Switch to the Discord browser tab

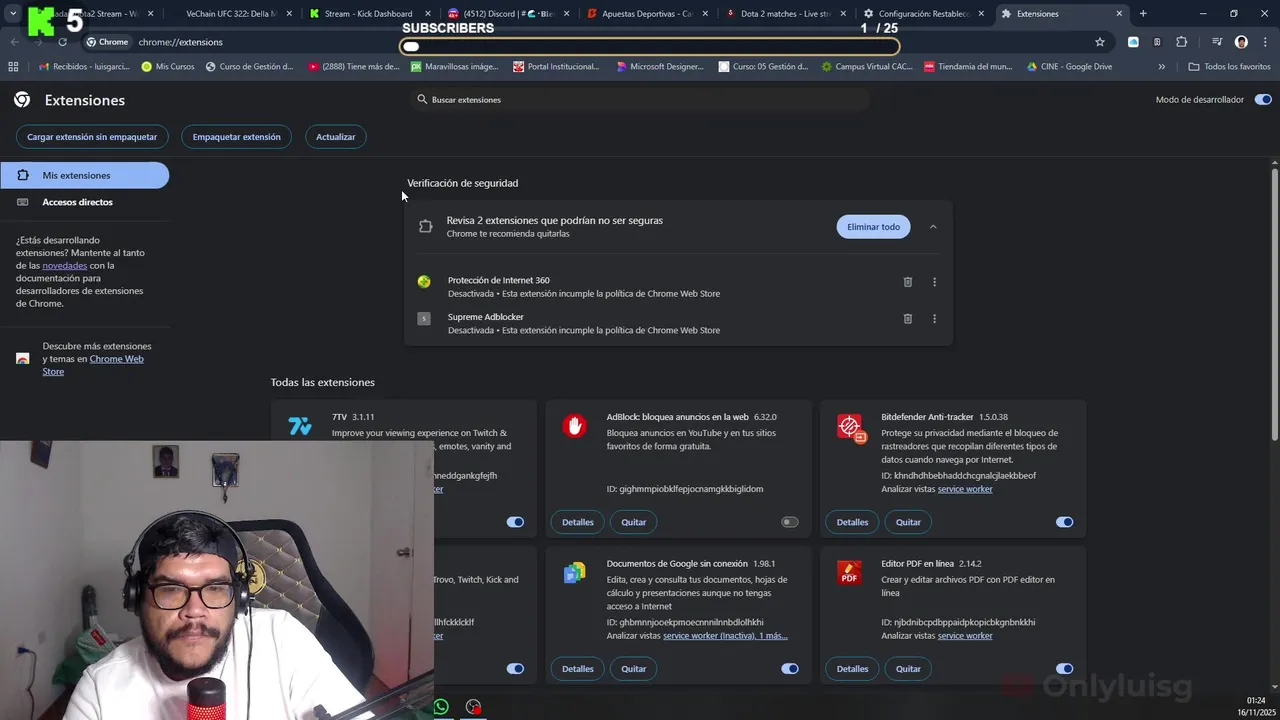[508, 14]
